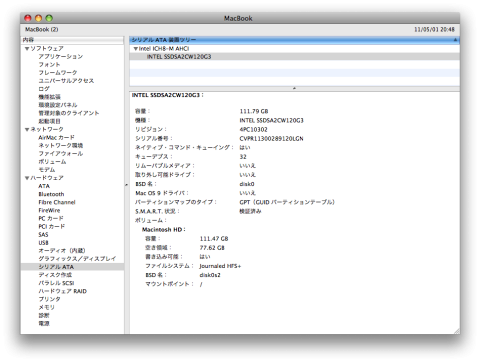Show ログ in the sidebar
Viewport: 480px width, 362px height.
click(x=44, y=89)
